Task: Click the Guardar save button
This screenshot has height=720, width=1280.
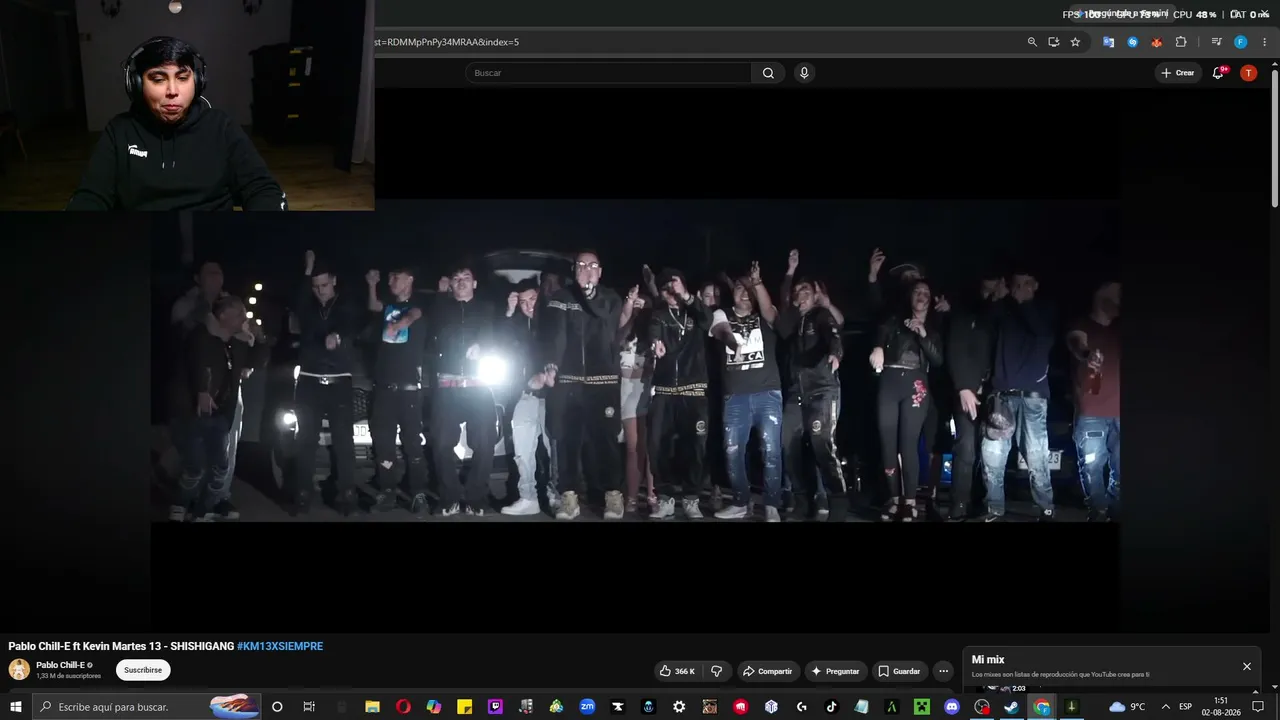Action: (x=899, y=671)
